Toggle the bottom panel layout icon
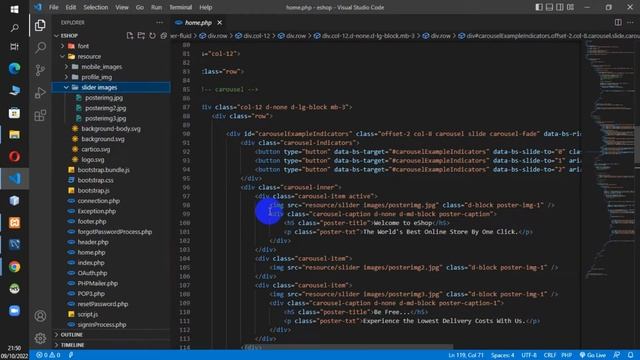The height and width of the screenshot is (360, 640). (549, 7)
